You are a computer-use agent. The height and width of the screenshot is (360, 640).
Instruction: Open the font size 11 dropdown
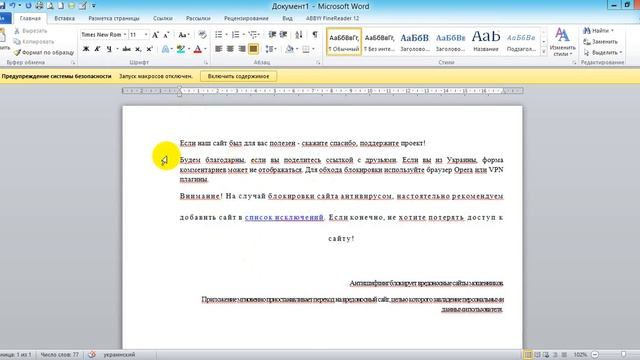(146, 35)
